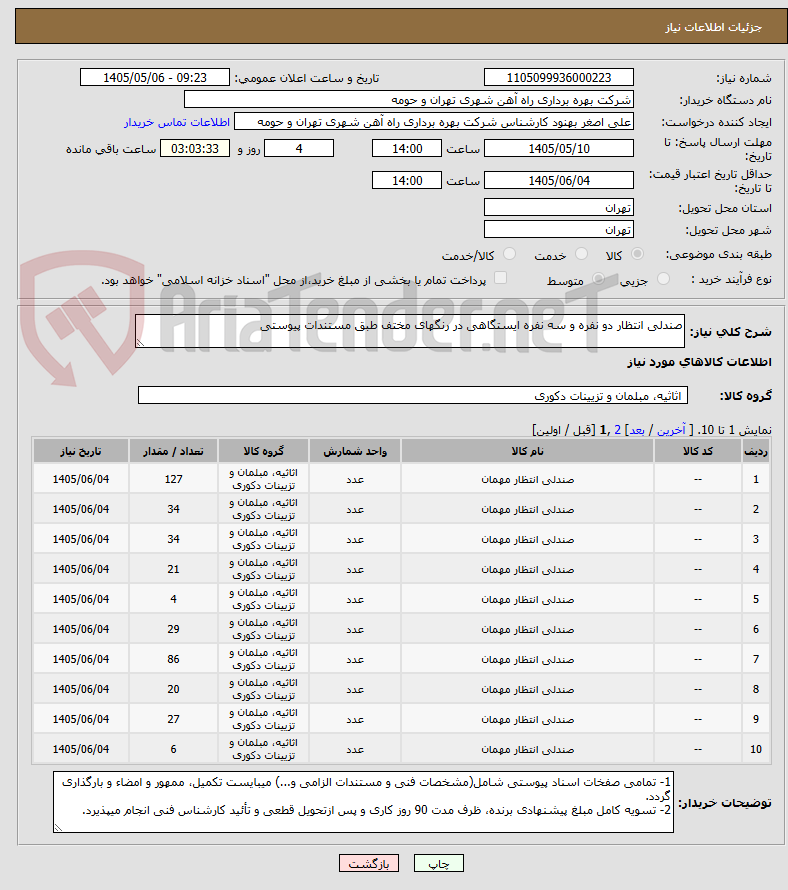Click the ردیف column header
Viewport: 788px width, 890px height.
[756, 451]
